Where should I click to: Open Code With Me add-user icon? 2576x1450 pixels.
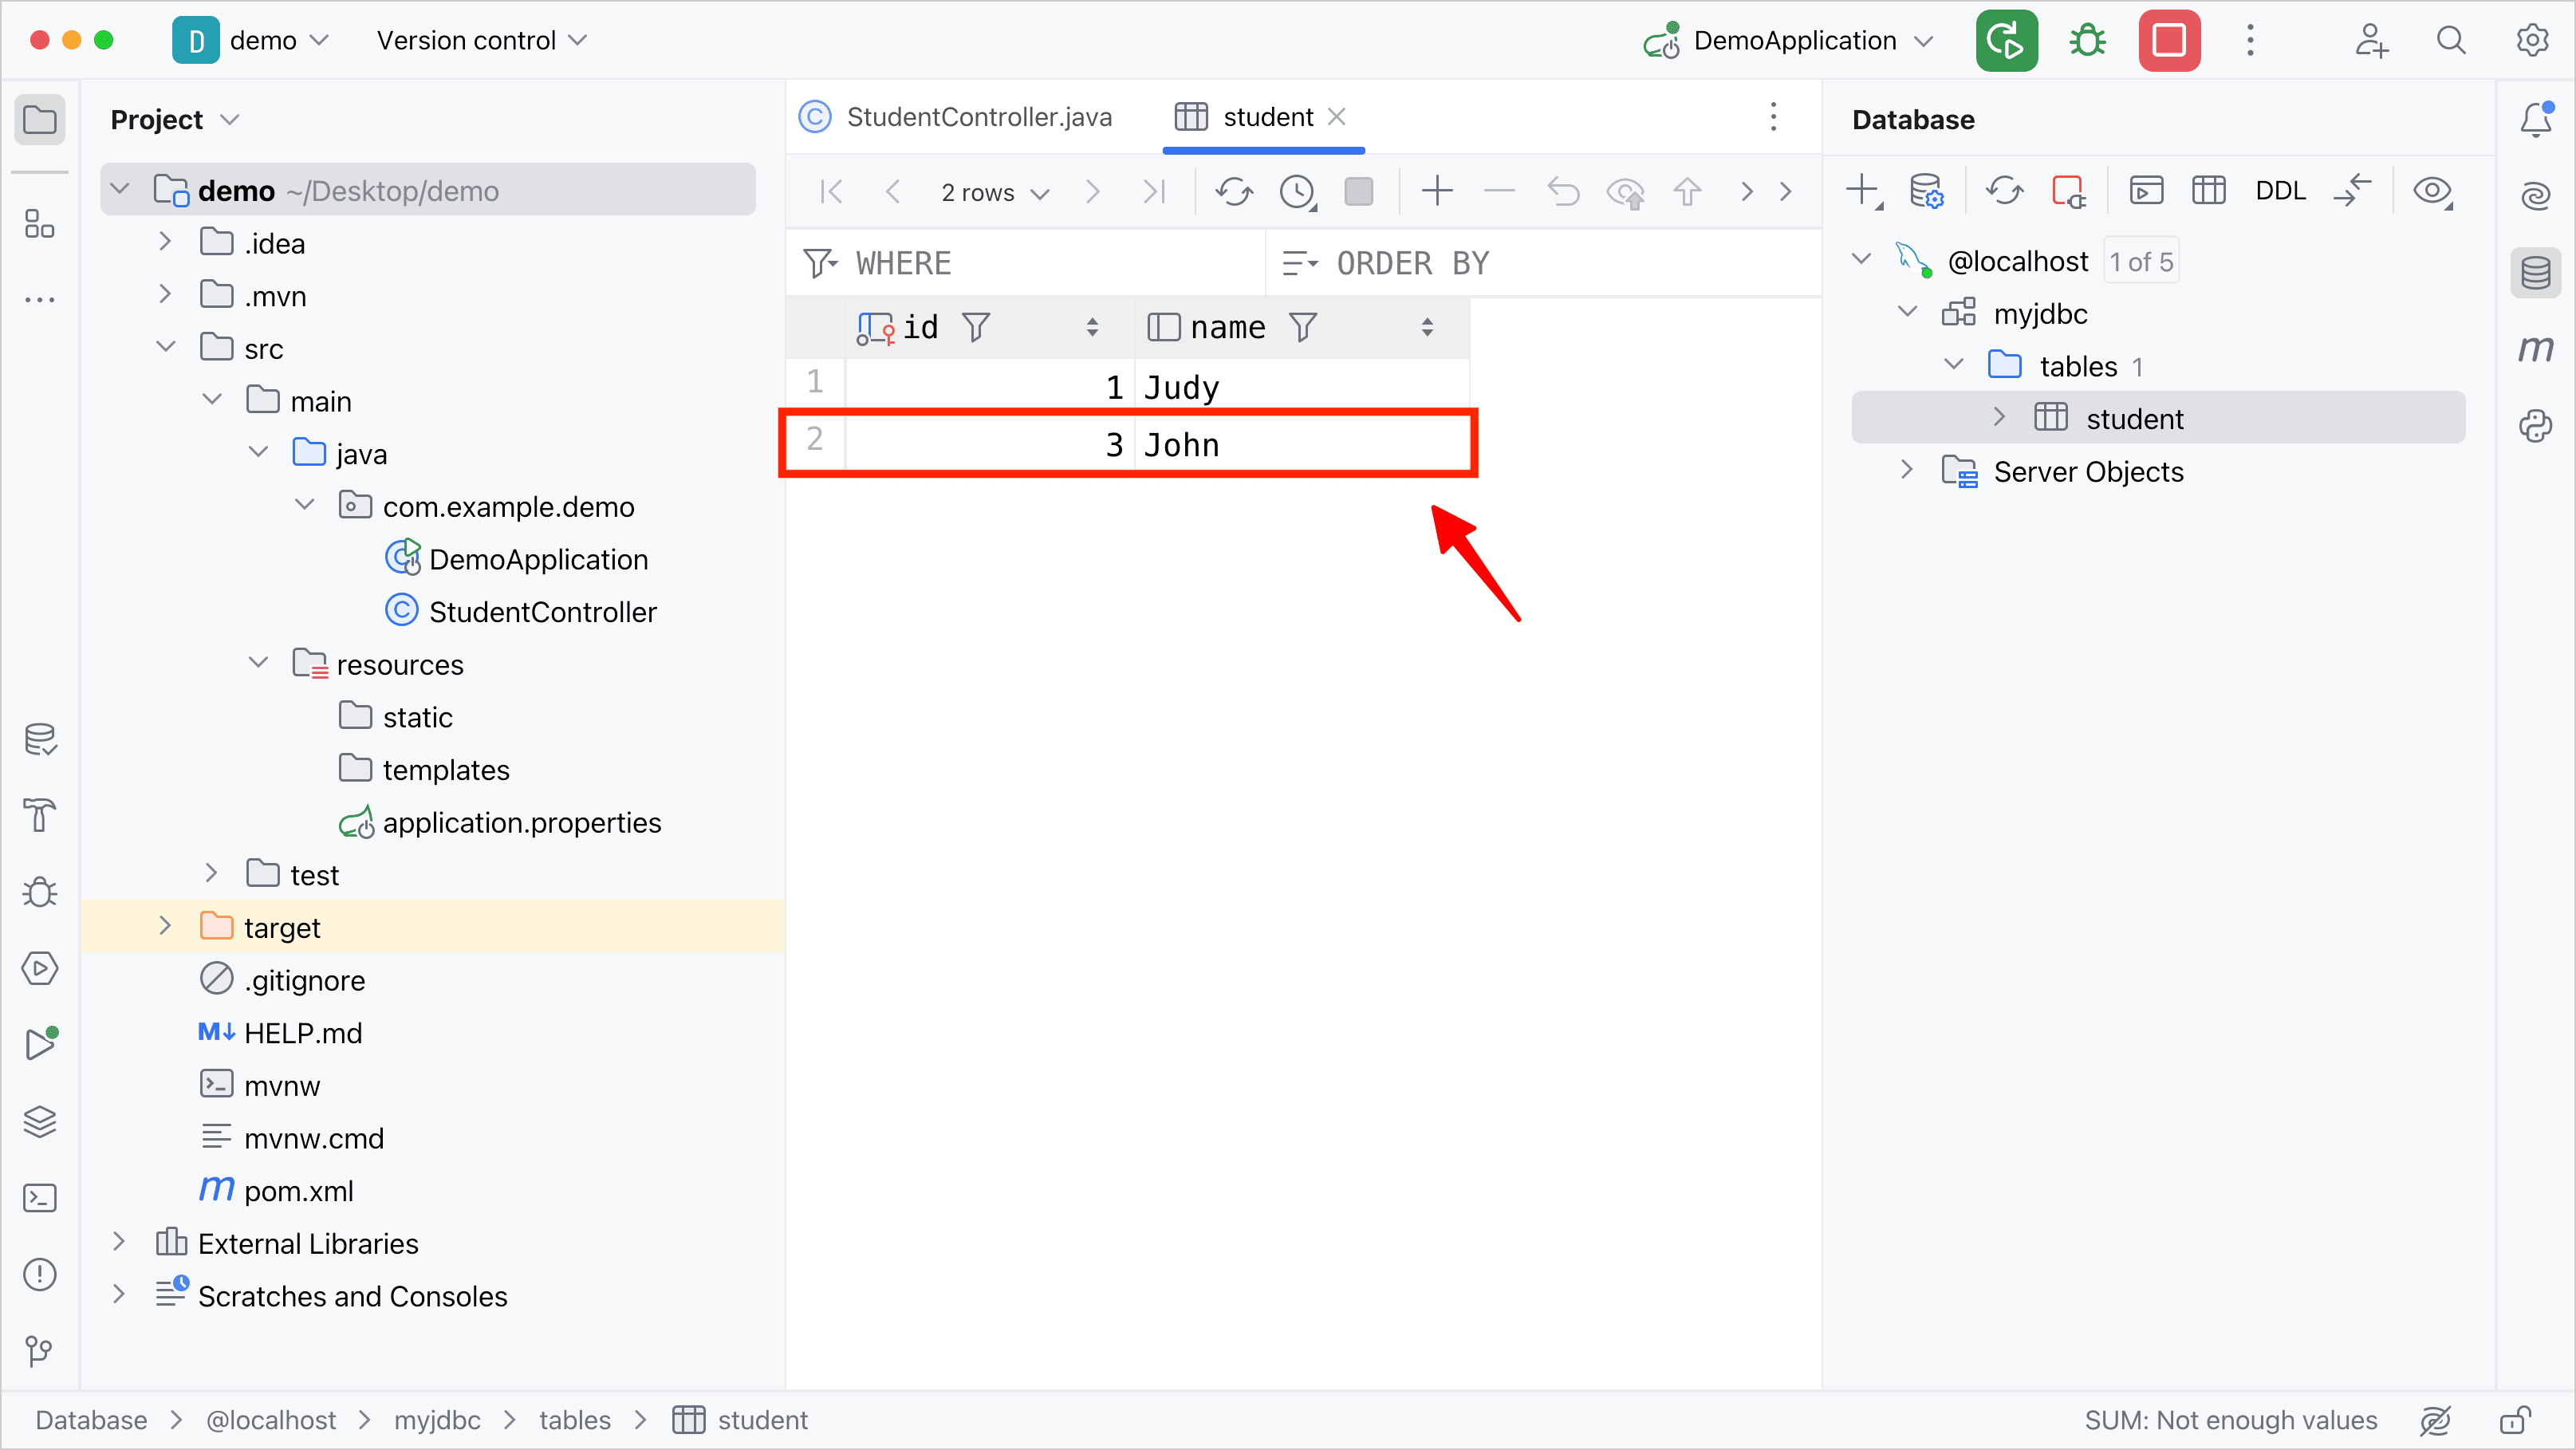(x=2370, y=41)
